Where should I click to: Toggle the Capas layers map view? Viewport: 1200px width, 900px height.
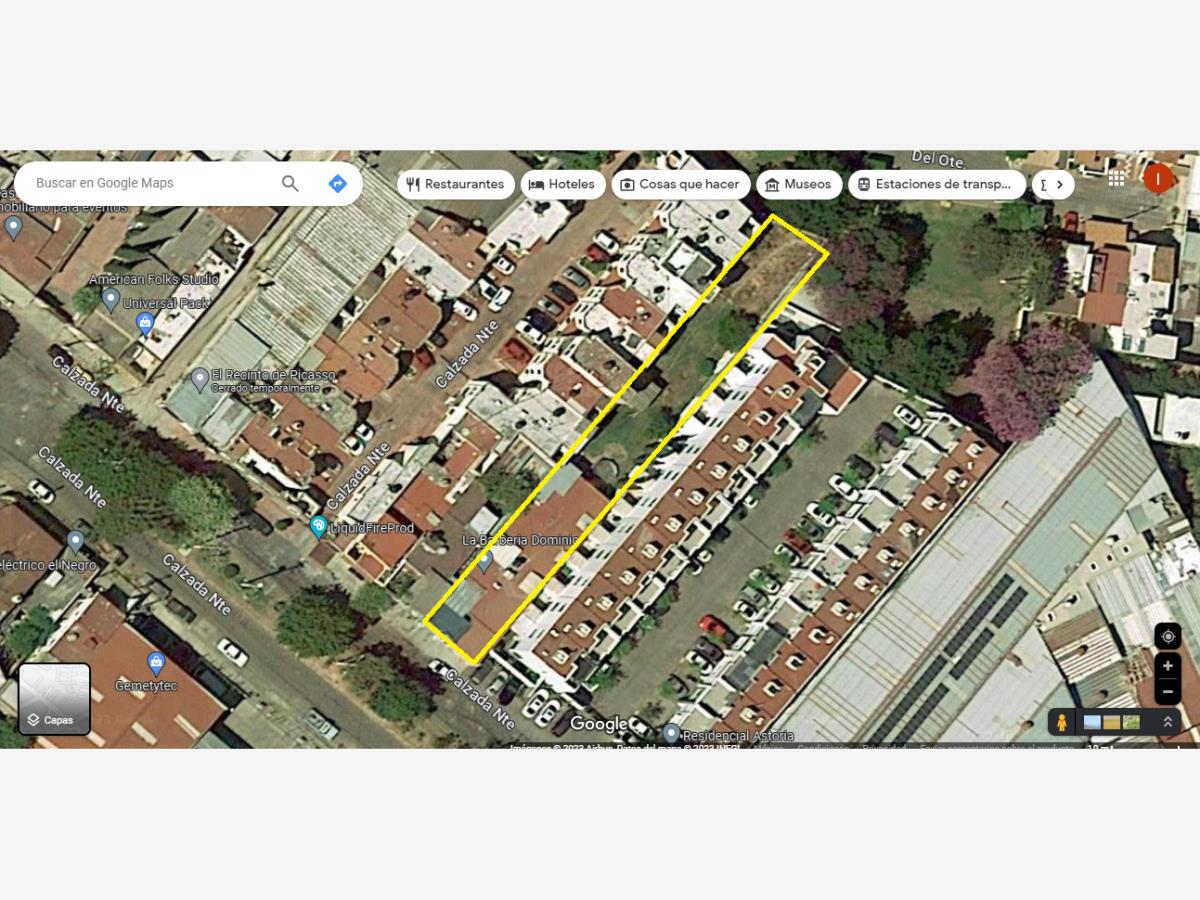click(54, 699)
